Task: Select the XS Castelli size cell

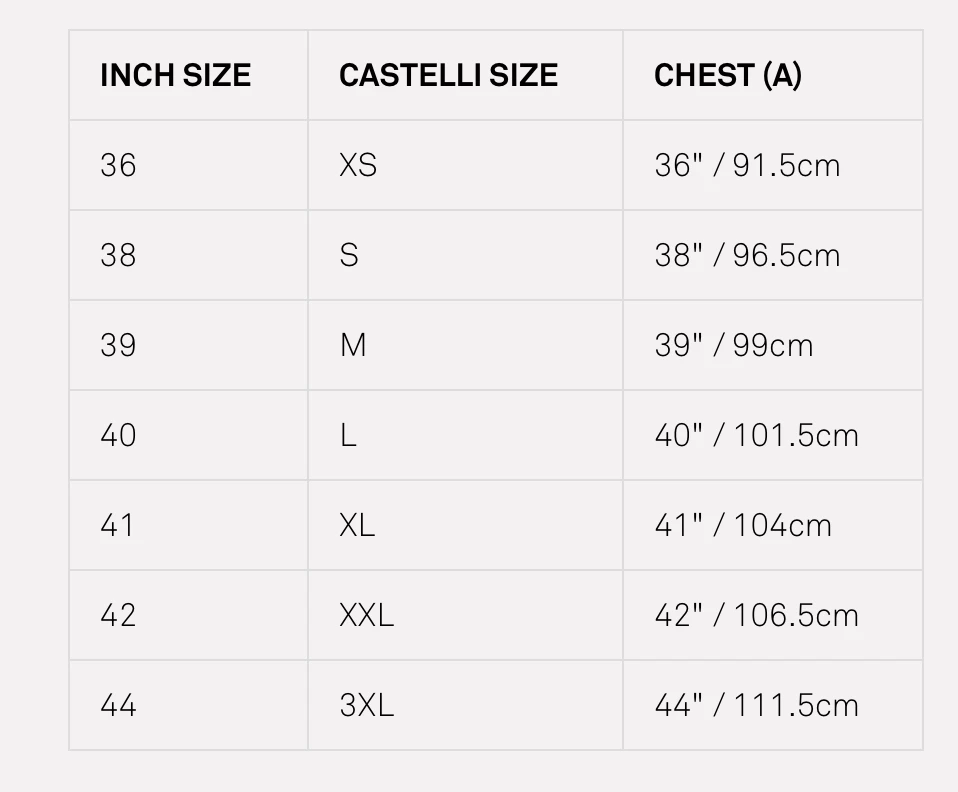Action: pyautogui.click(x=358, y=165)
